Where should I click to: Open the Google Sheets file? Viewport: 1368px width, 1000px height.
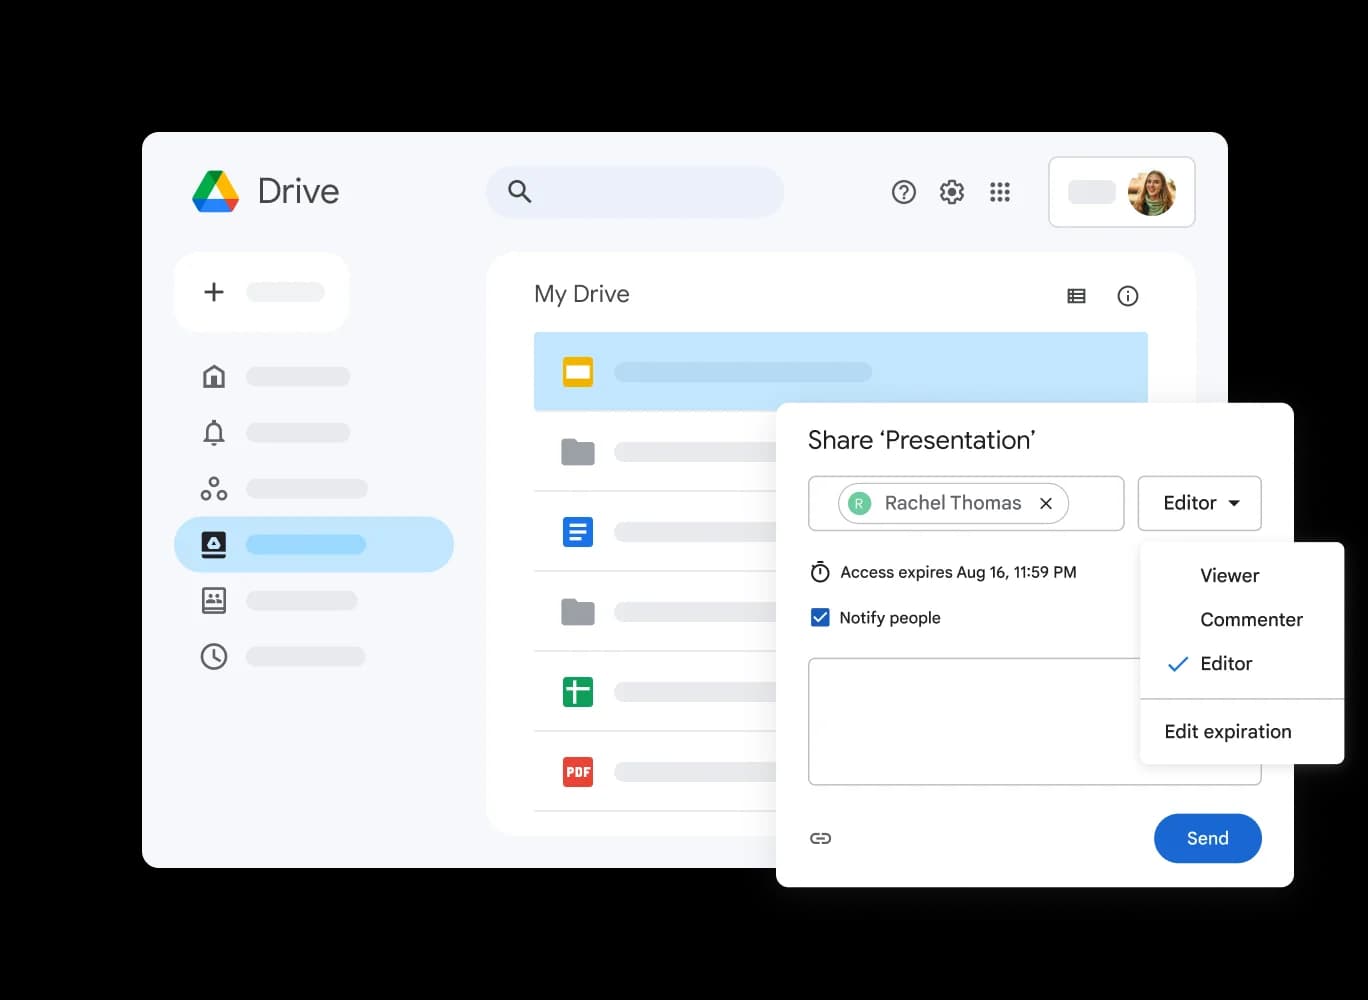pos(578,691)
